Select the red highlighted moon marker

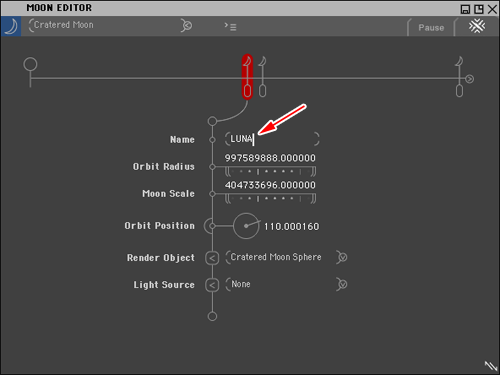(247, 77)
